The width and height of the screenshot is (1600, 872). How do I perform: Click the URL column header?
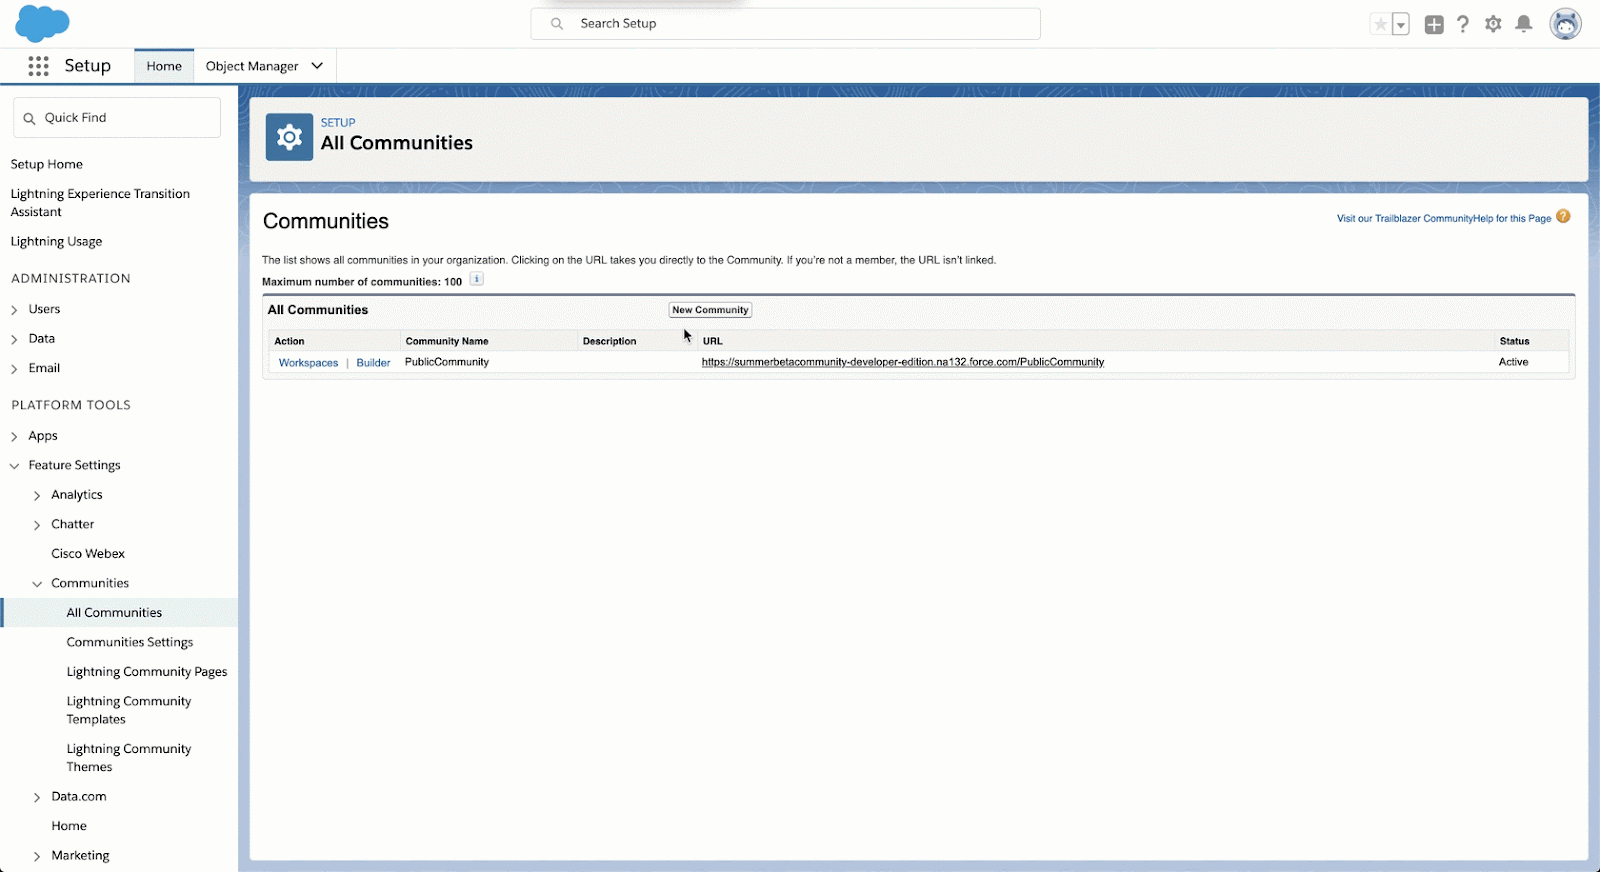712,341
